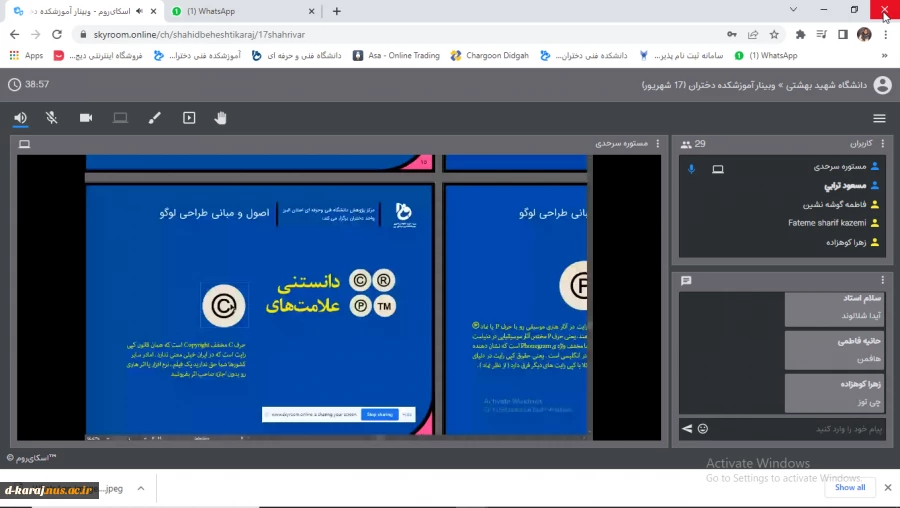Mute the Skyroom tab via speaker icon

tap(139, 11)
